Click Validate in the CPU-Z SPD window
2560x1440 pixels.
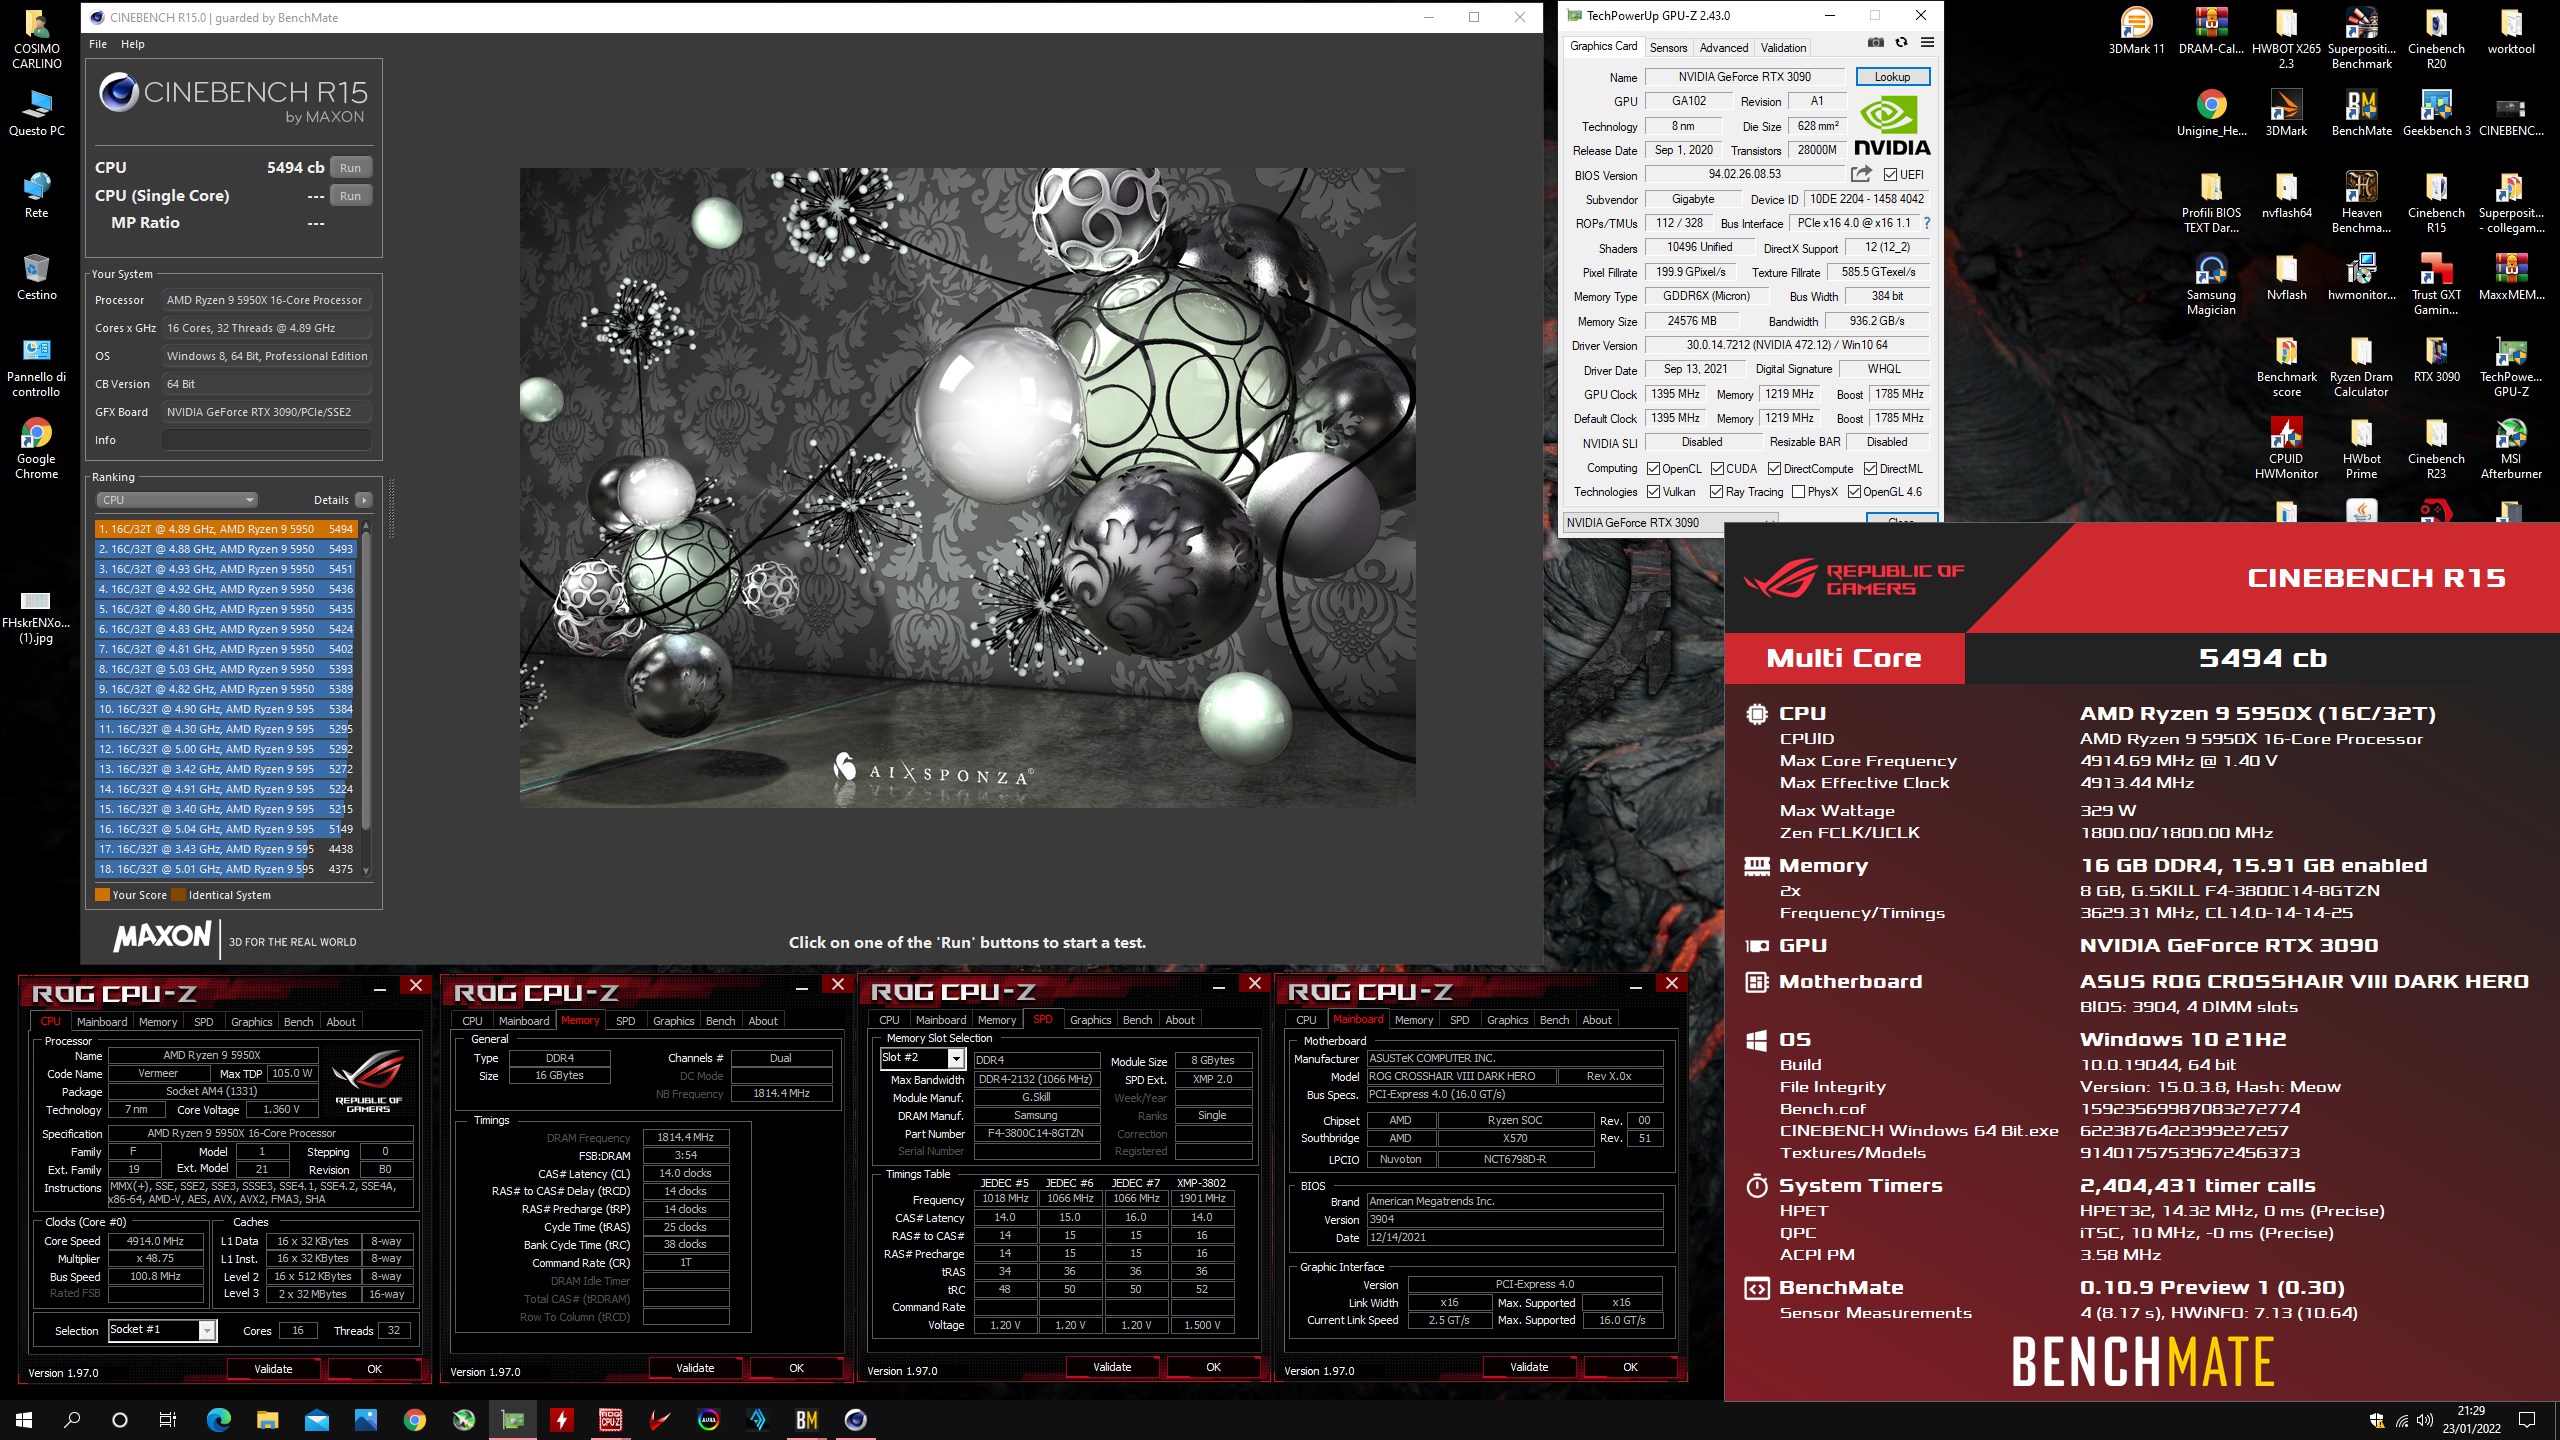tap(1112, 1367)
